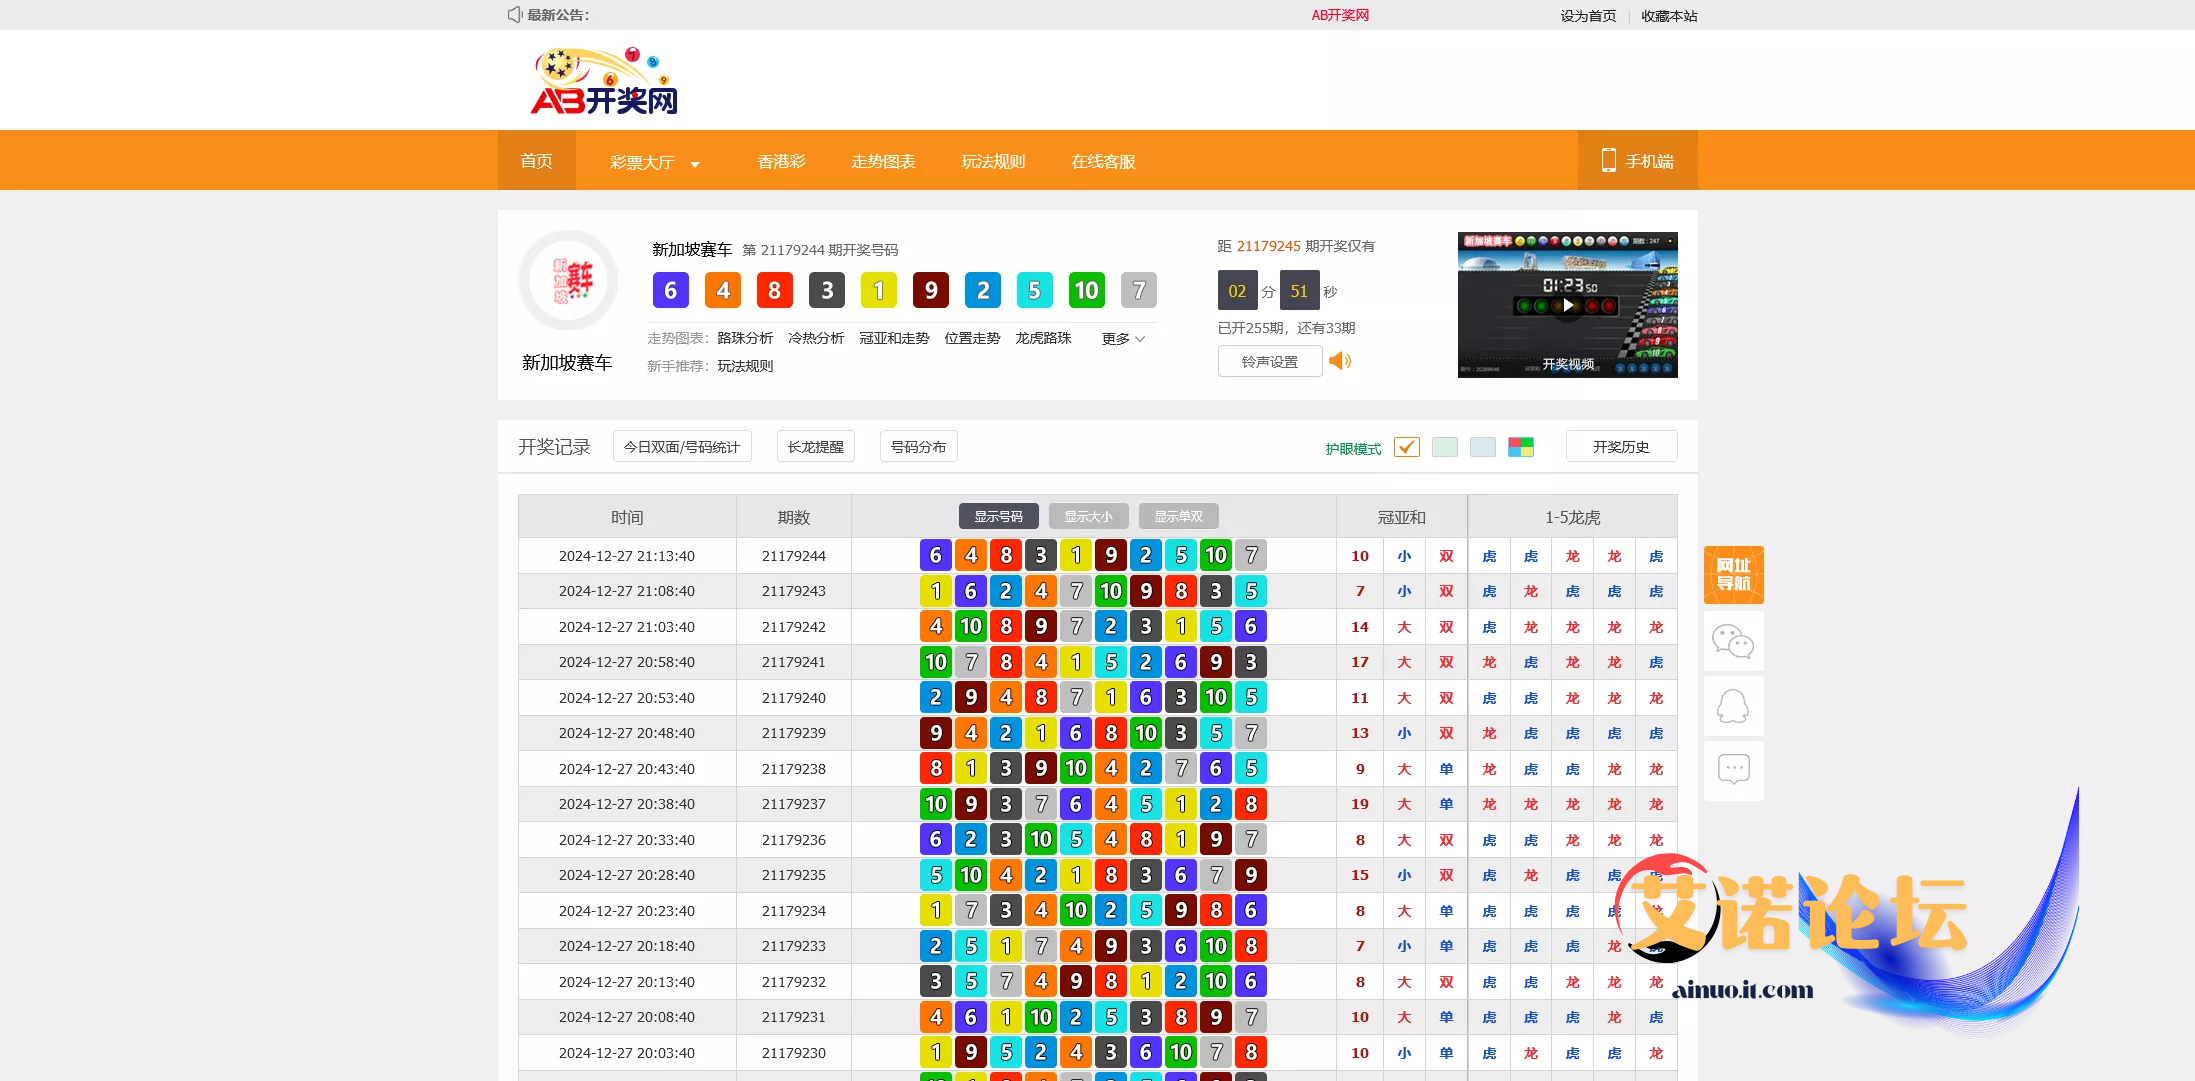Expand the 更多 trend chart options
The height and width of the screenshot is (1081, 2195).
1123,339
